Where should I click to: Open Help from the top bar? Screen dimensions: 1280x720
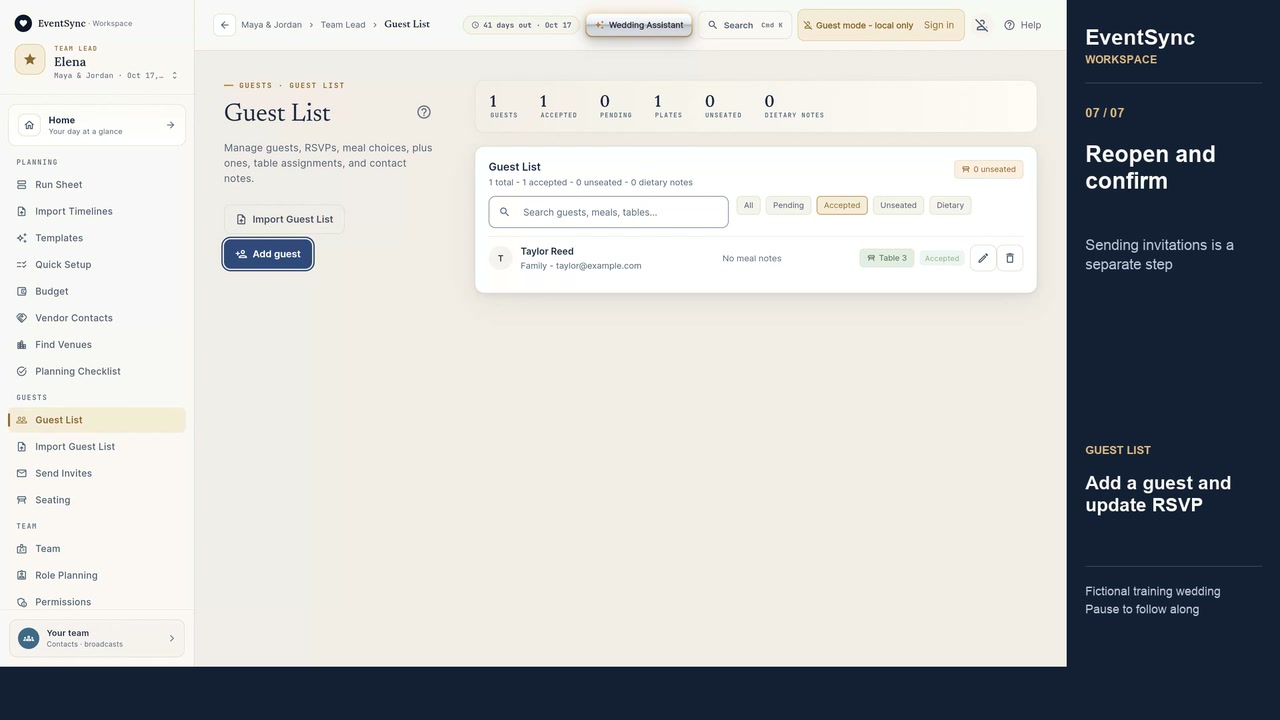[x=1022, y=25]
